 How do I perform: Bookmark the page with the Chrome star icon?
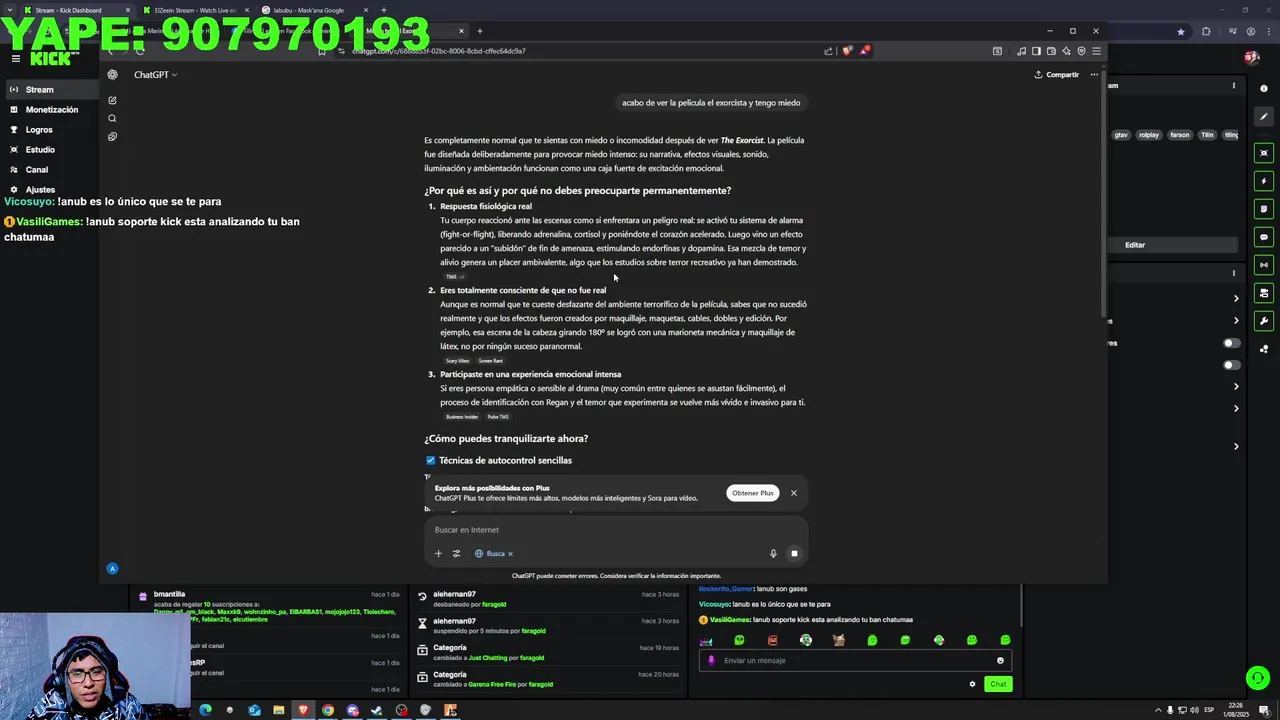[x=1181, y=31]
